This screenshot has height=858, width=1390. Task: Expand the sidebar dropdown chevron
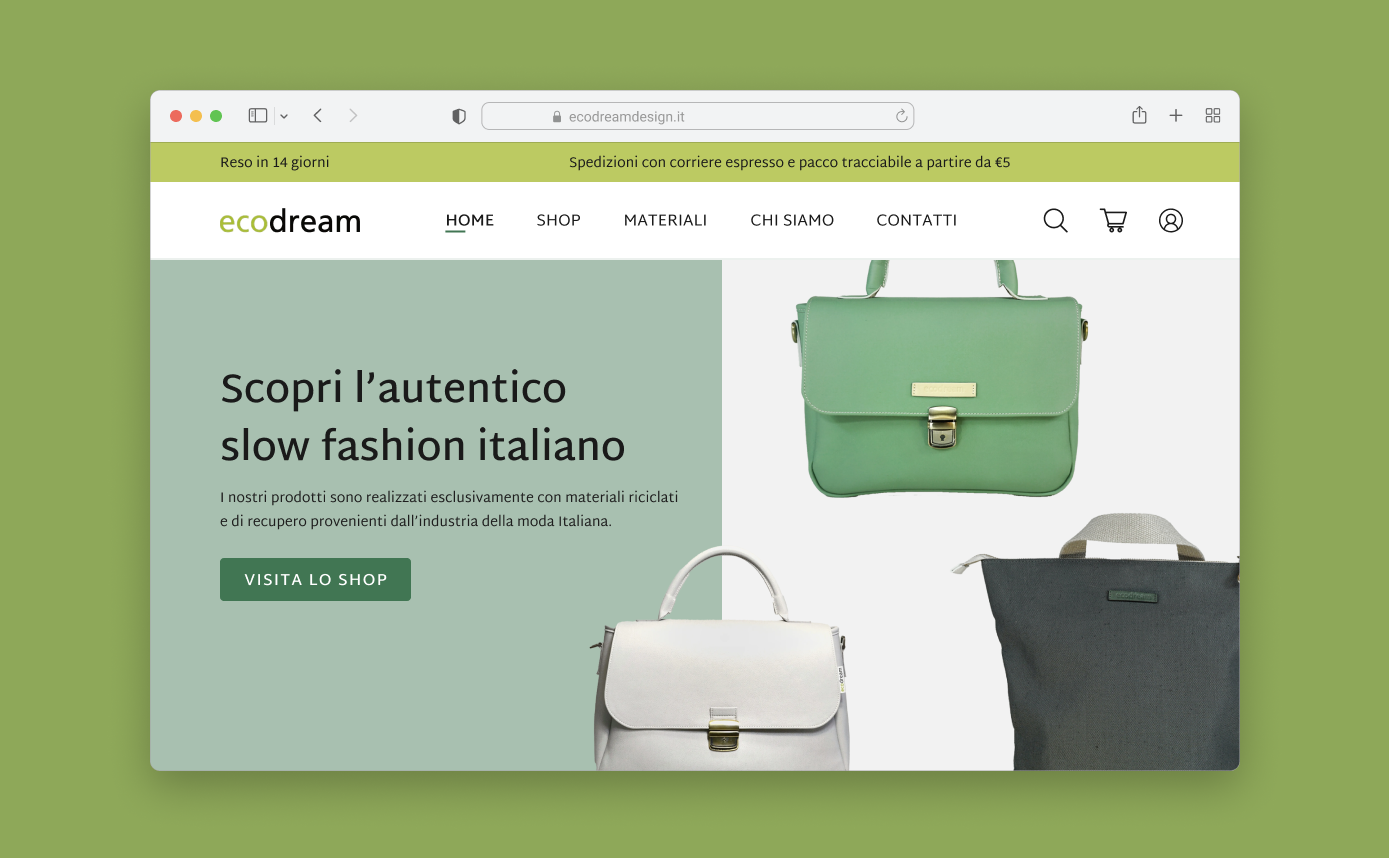click(x=284, y=116)
